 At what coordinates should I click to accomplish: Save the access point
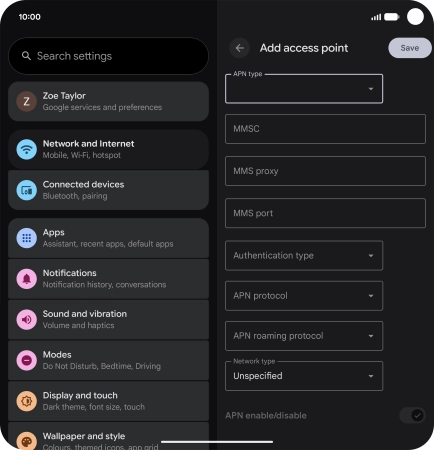coord(410,48)
